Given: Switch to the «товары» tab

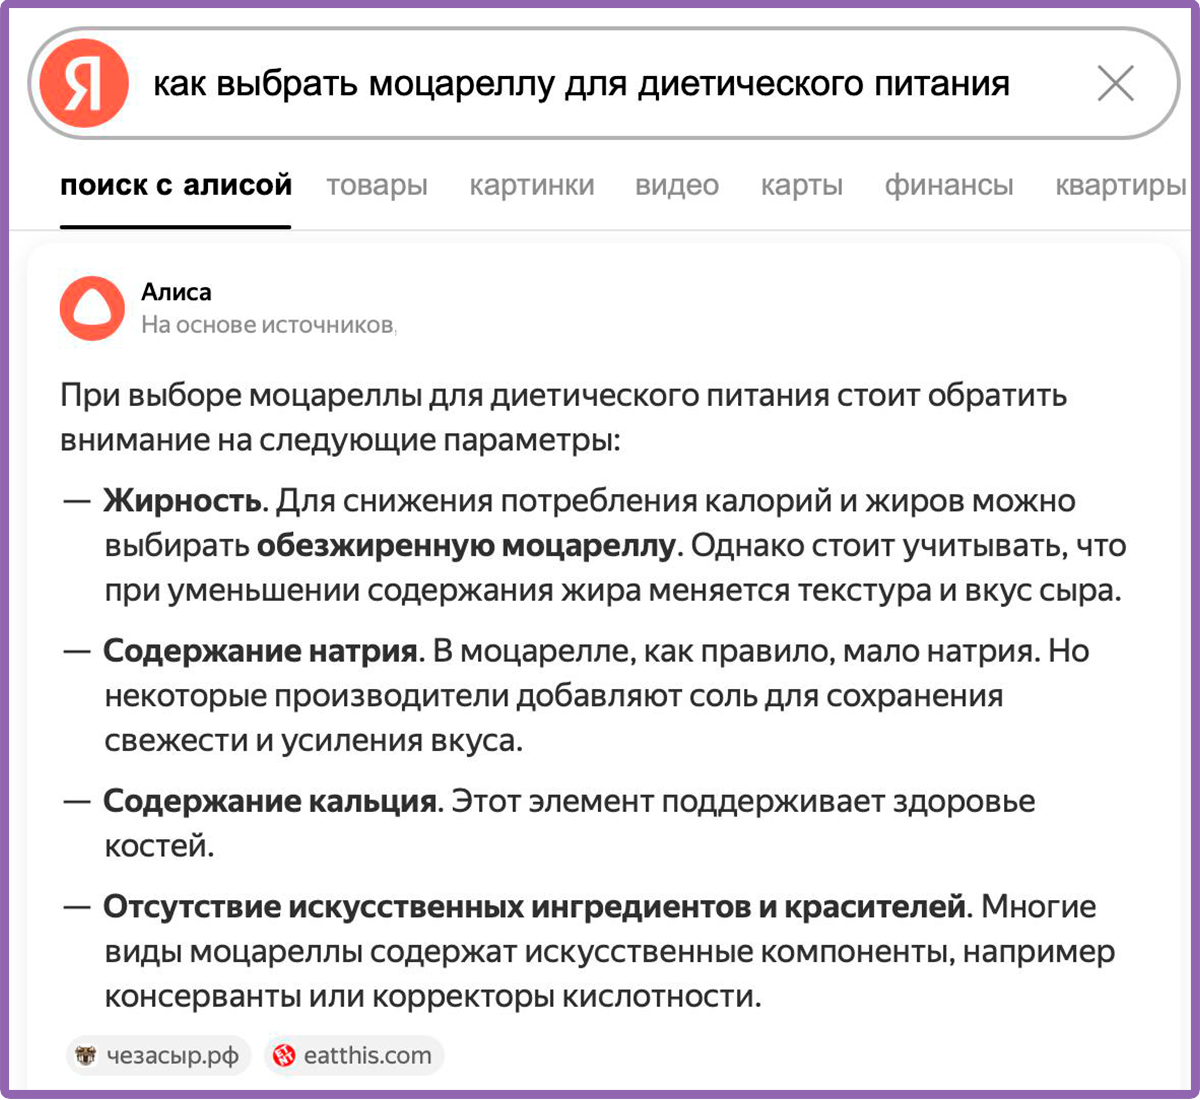Looking at the screenshot, I should click(x=377, y=186).
